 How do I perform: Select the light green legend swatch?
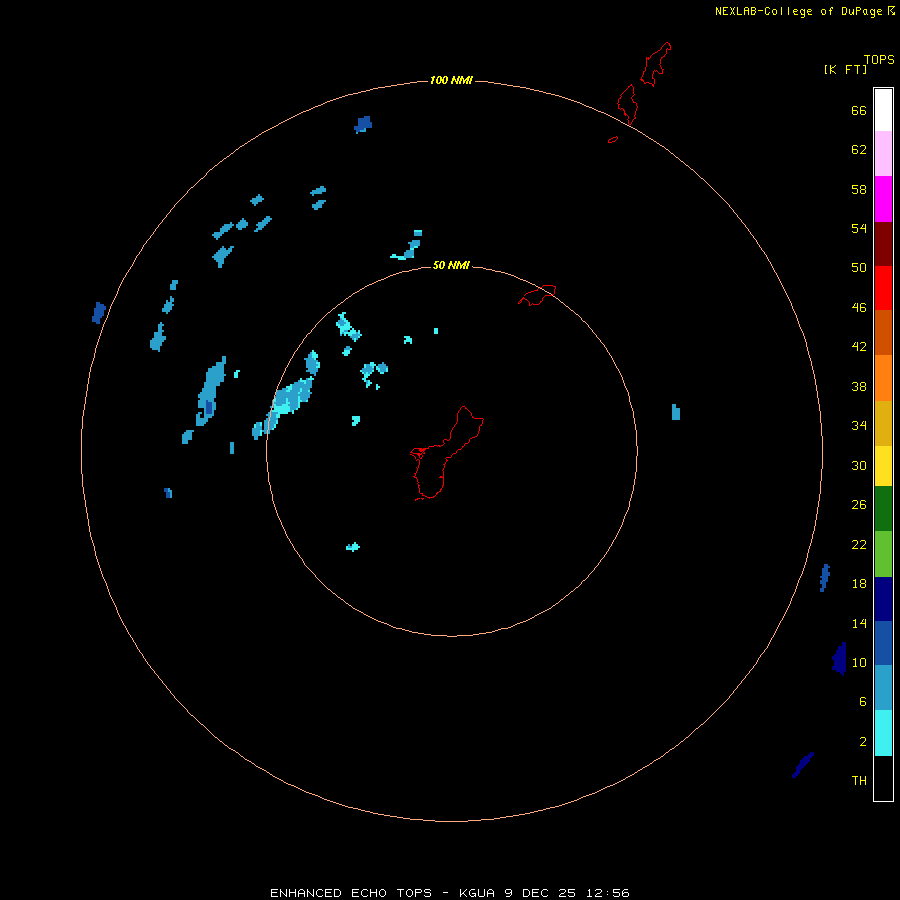pyautogui.click(x=883, y=554)
